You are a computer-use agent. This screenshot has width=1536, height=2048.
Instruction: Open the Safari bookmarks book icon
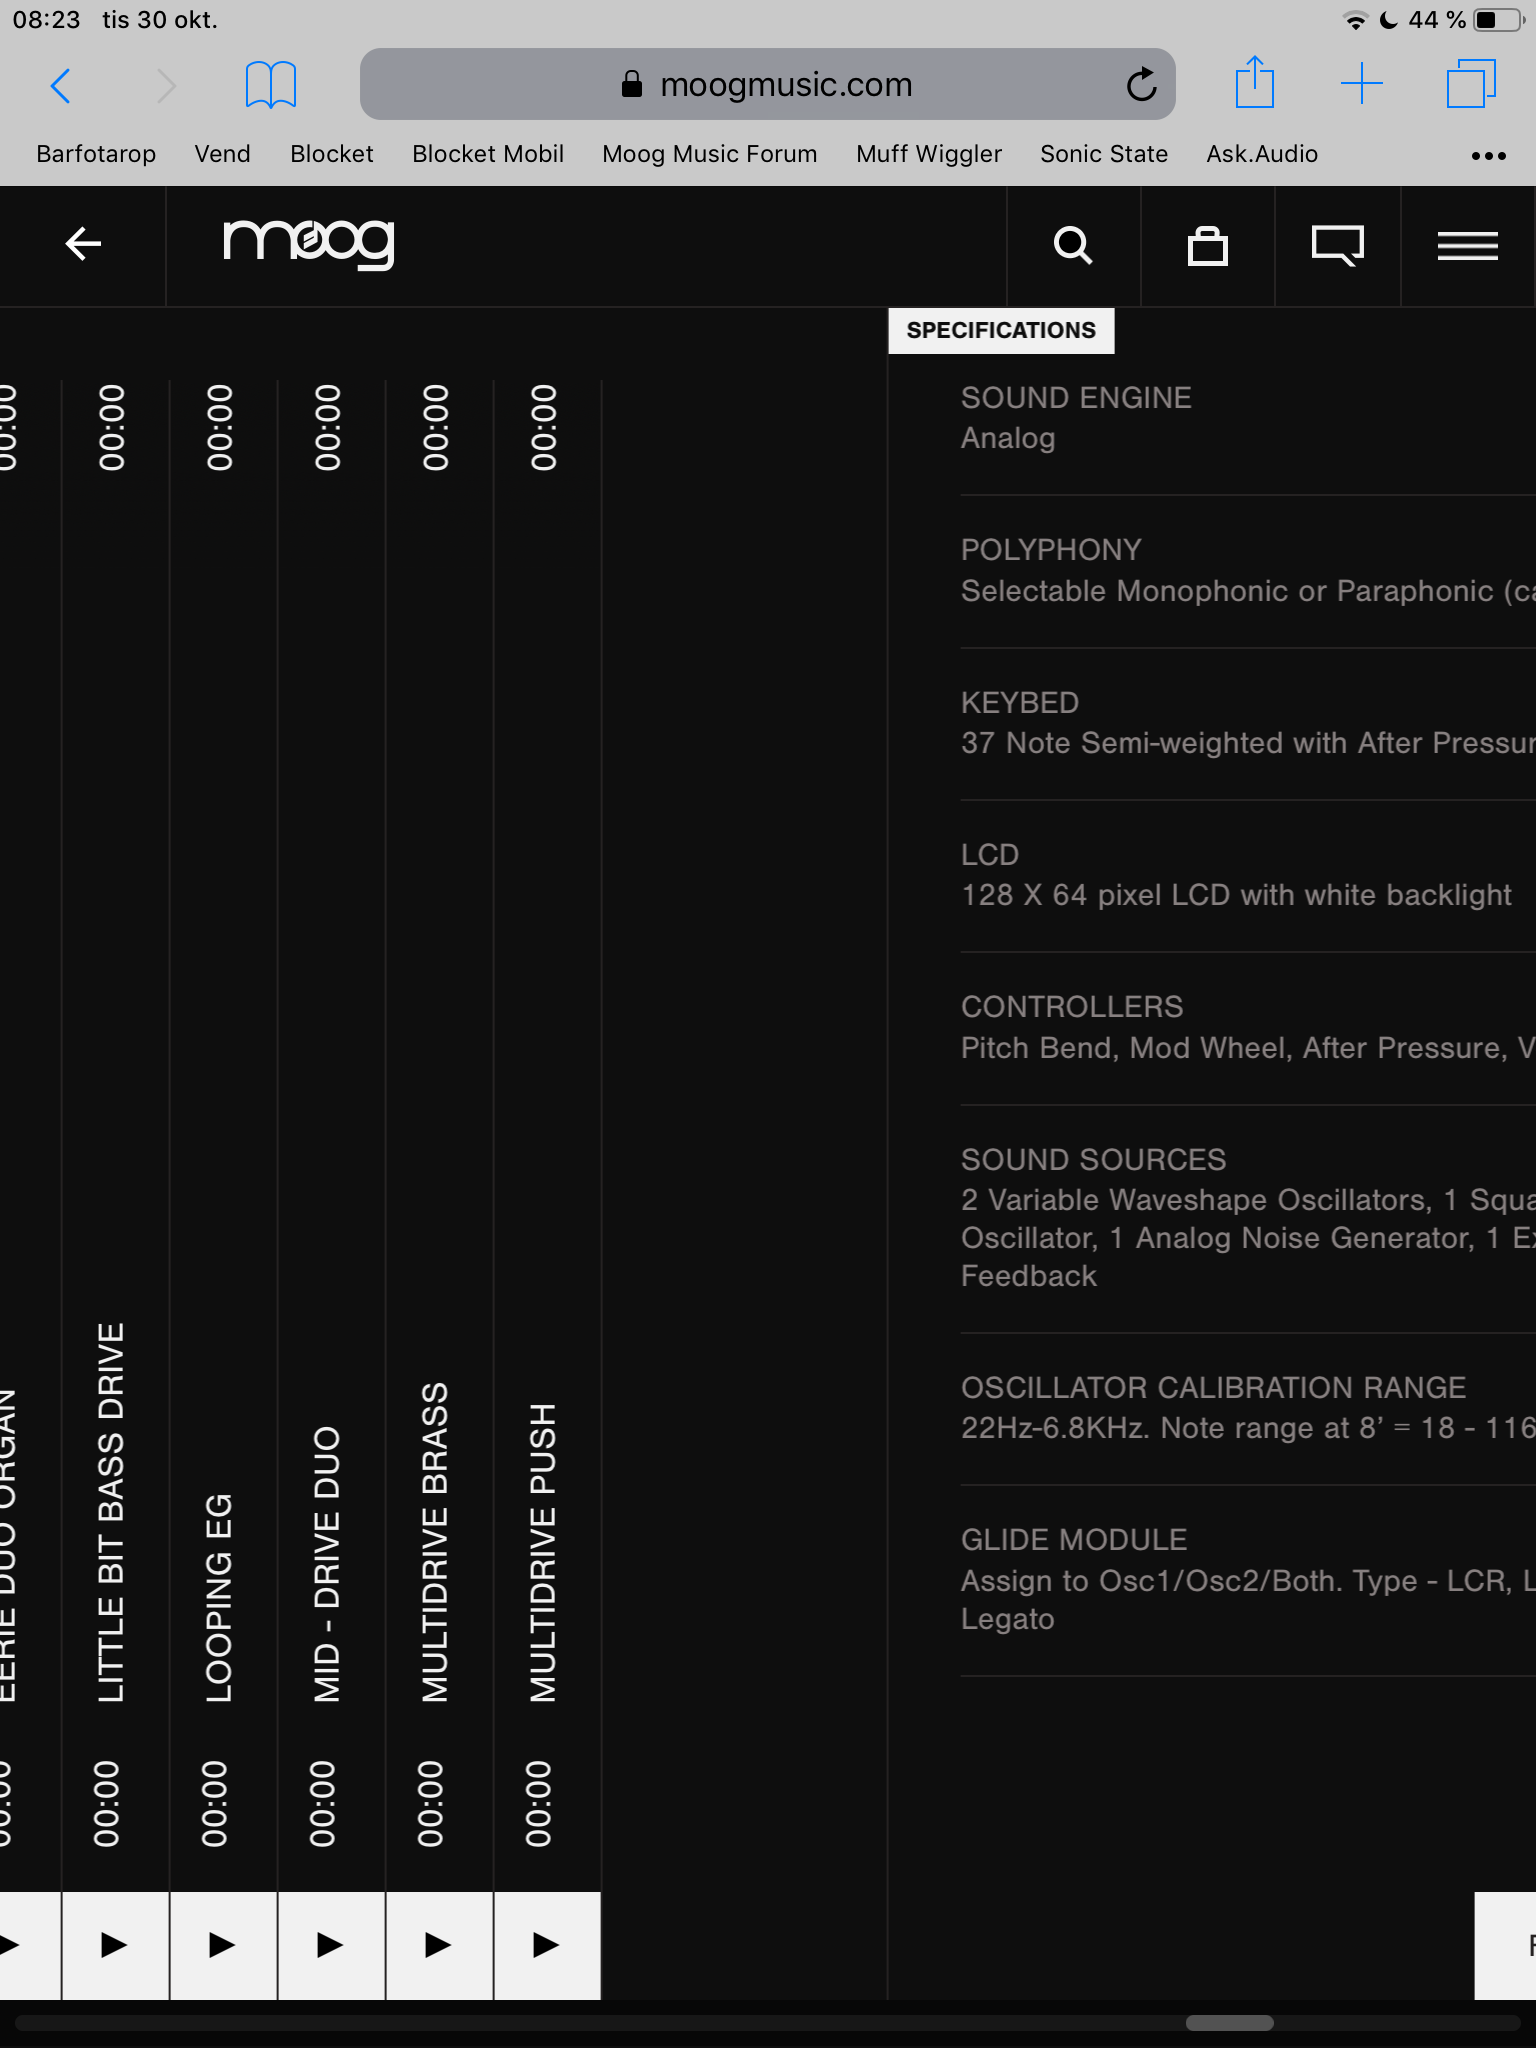270,86
